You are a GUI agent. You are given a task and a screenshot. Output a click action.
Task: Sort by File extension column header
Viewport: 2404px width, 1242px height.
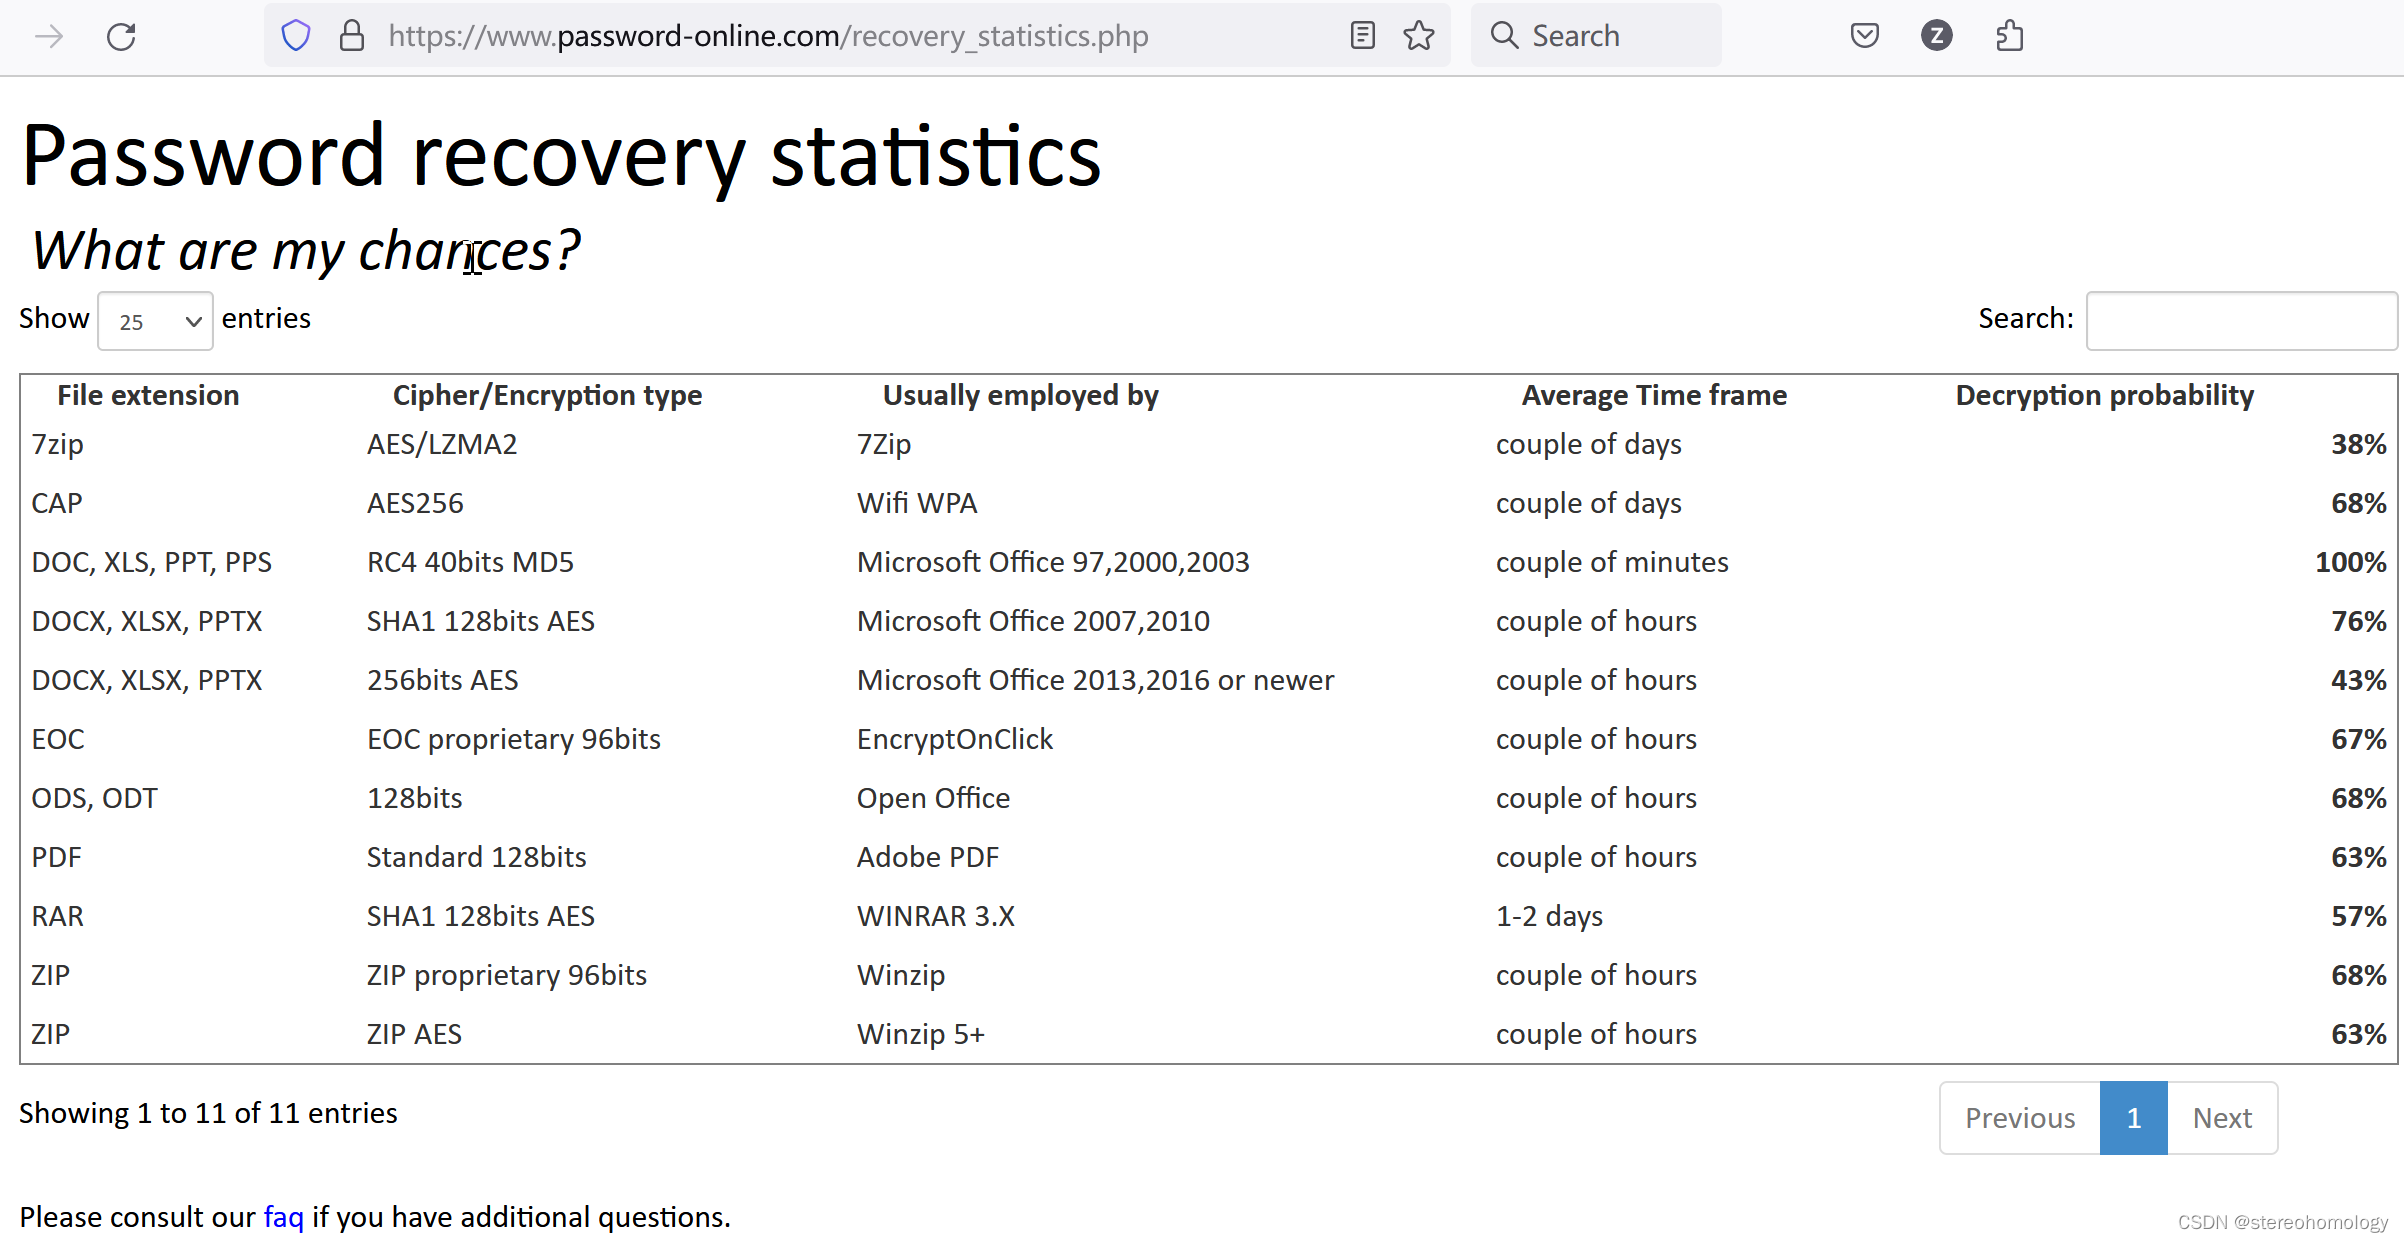point(148,395)
